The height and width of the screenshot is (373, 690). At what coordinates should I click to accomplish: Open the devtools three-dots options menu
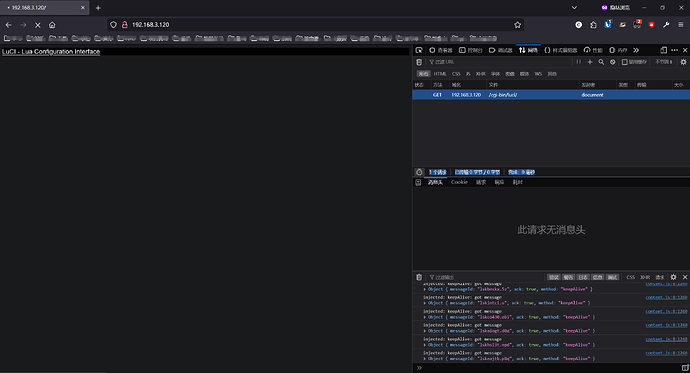coord(675,50)
